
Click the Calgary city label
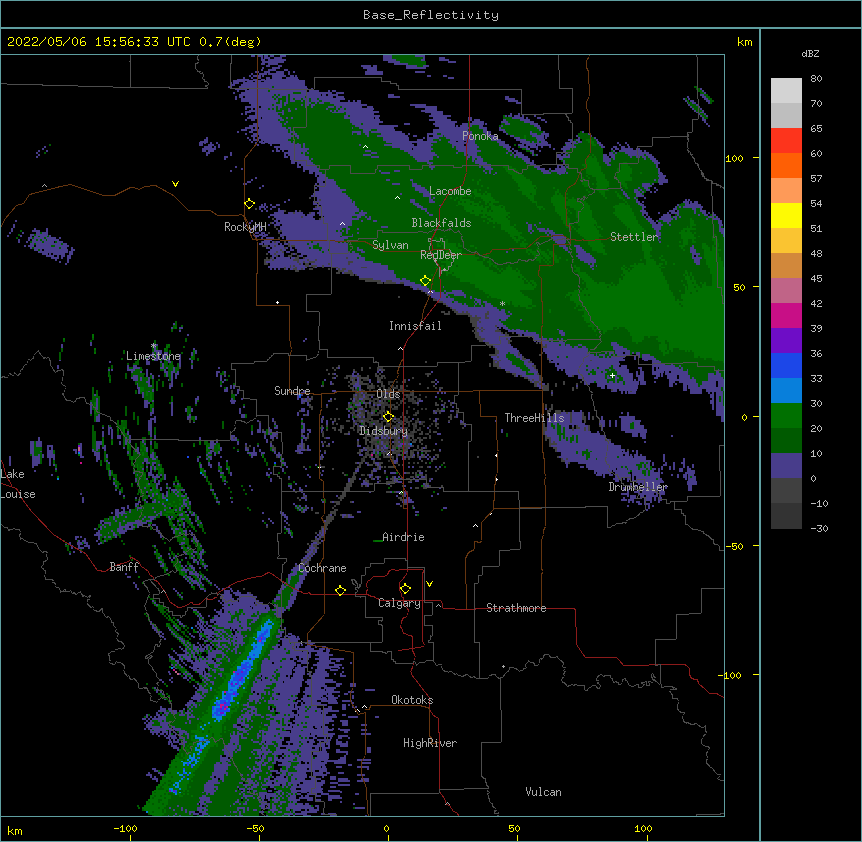click(x=399, y=603)
